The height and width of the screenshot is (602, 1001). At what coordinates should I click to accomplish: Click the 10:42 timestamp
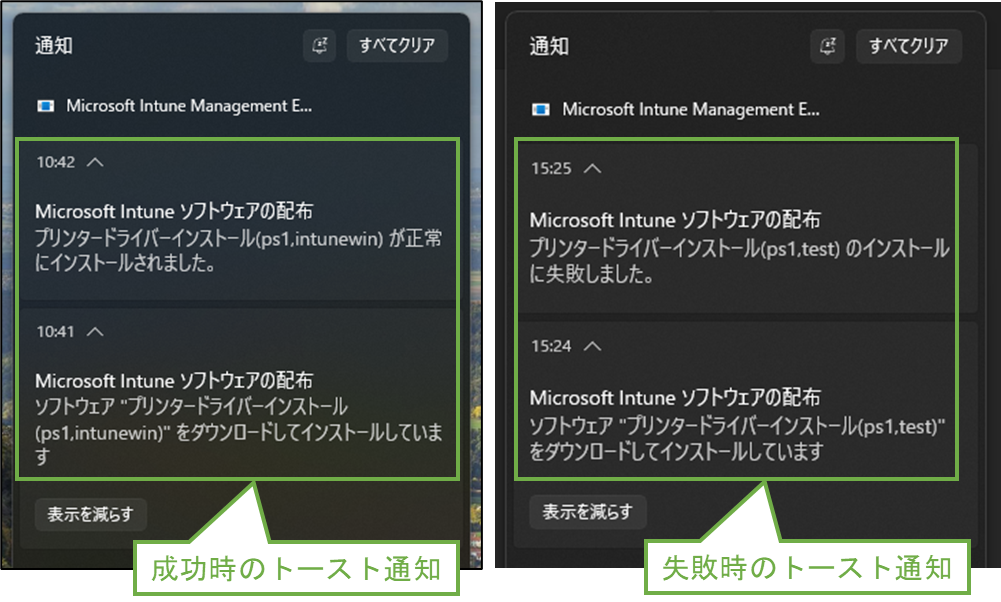(56, 162)
